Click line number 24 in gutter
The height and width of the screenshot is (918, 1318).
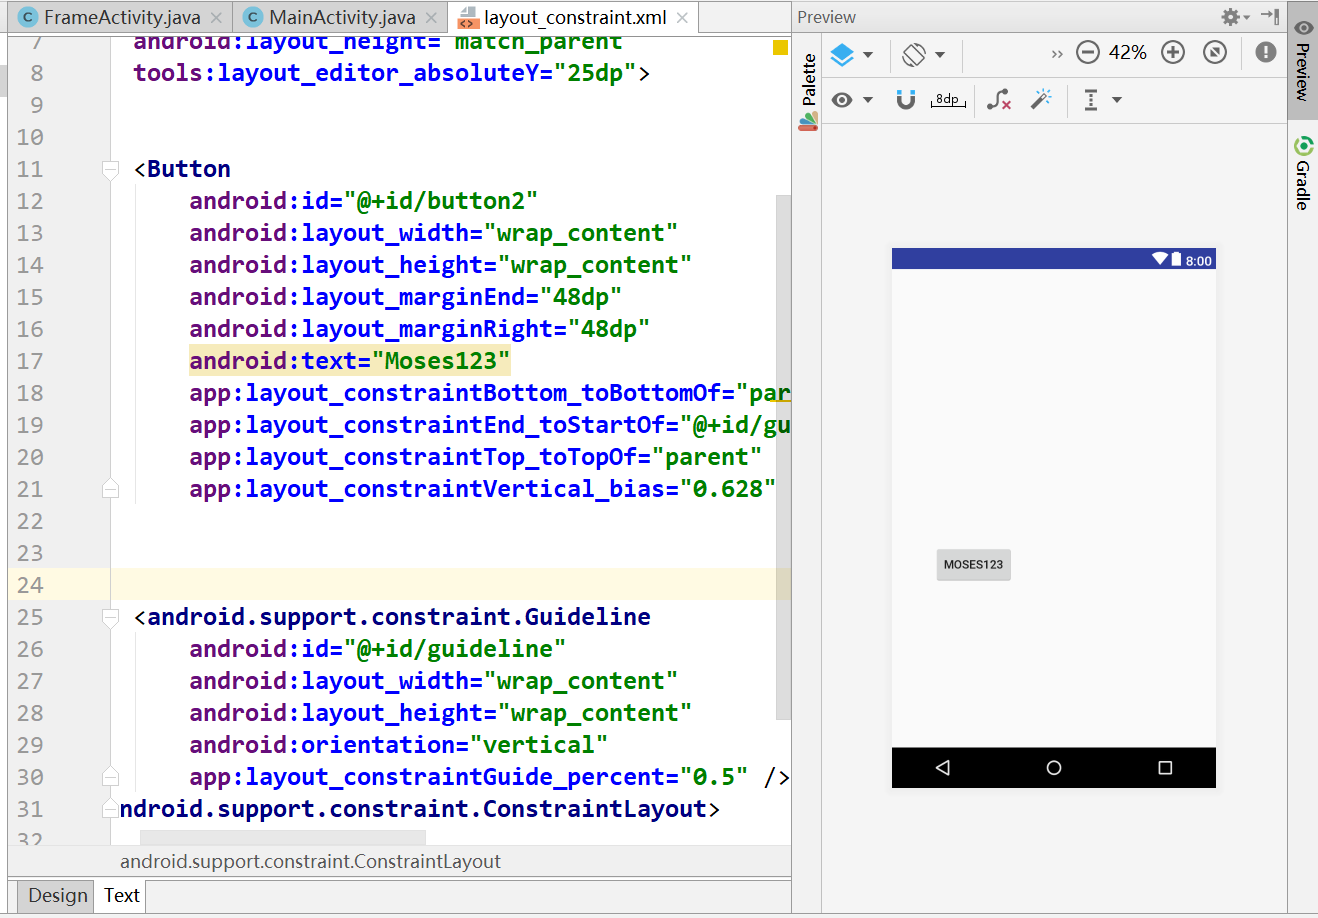click(x=30, y=585)
